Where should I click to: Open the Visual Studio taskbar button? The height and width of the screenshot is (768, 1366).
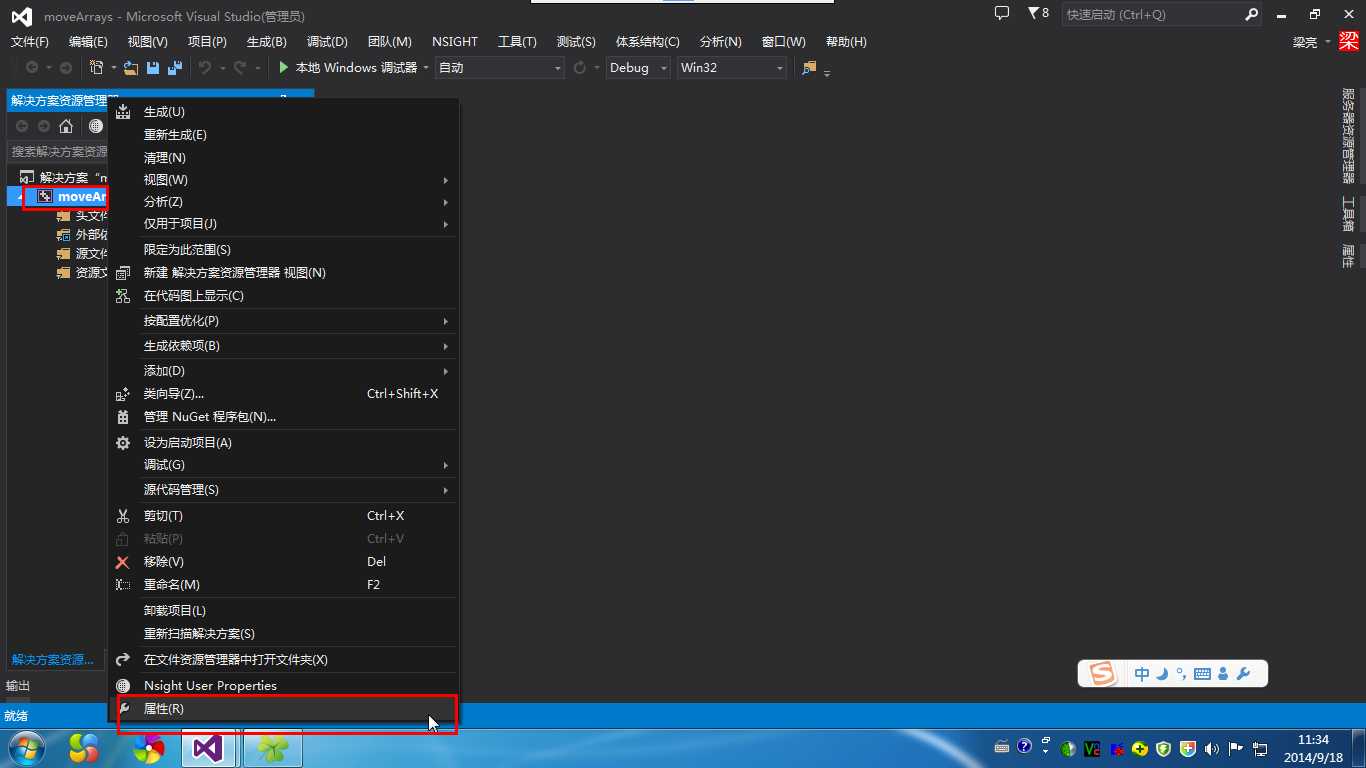tap(208, 748)
